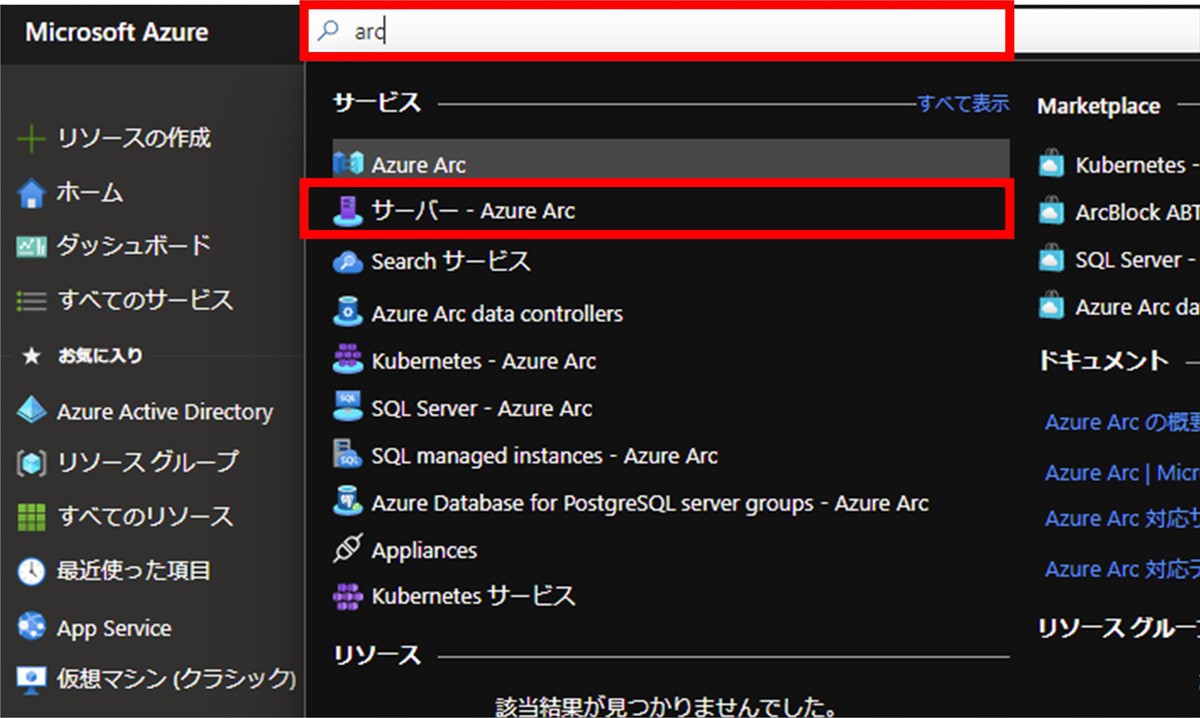1200x718 pixels.
Task: Open Azure Arc の概要 document link
Action: [1122, 422]
